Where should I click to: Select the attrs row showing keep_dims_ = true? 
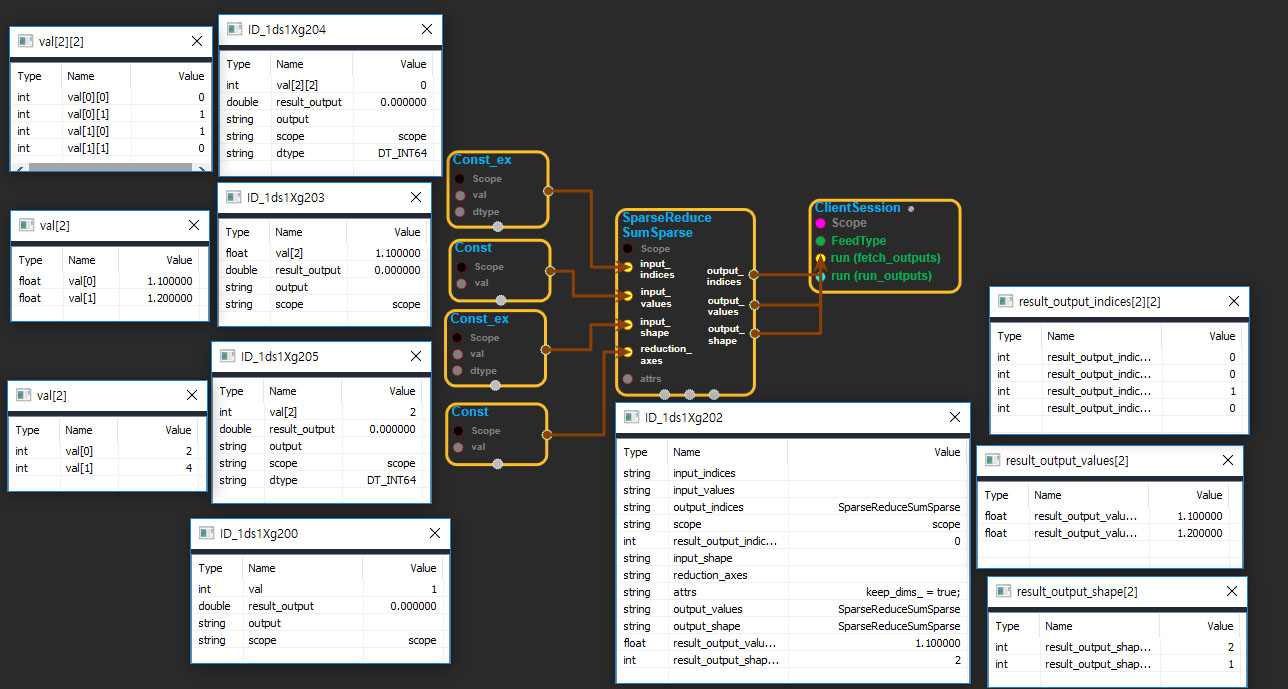(x=790, y=592)
